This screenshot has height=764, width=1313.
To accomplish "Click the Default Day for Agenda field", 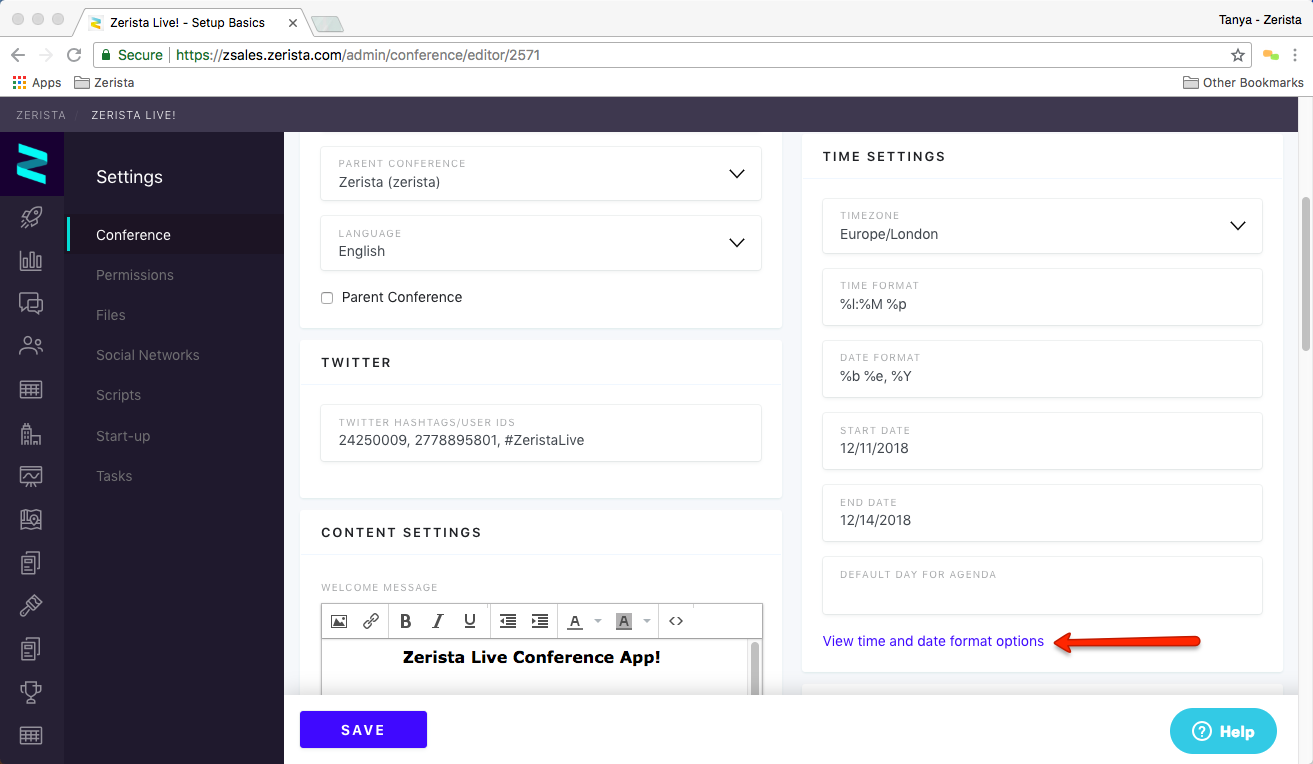I will tap(1042, 585).
